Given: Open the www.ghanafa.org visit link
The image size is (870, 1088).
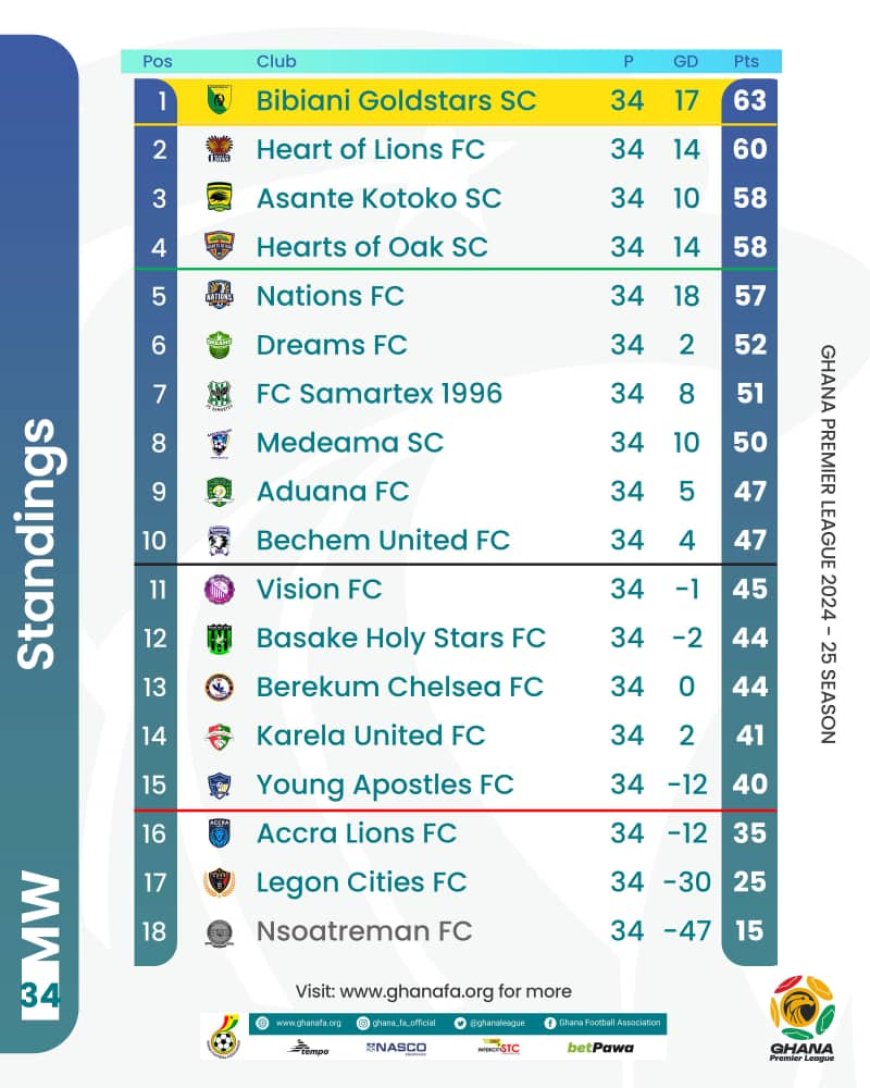Looking at the screenshot, I should pos(433,991).
